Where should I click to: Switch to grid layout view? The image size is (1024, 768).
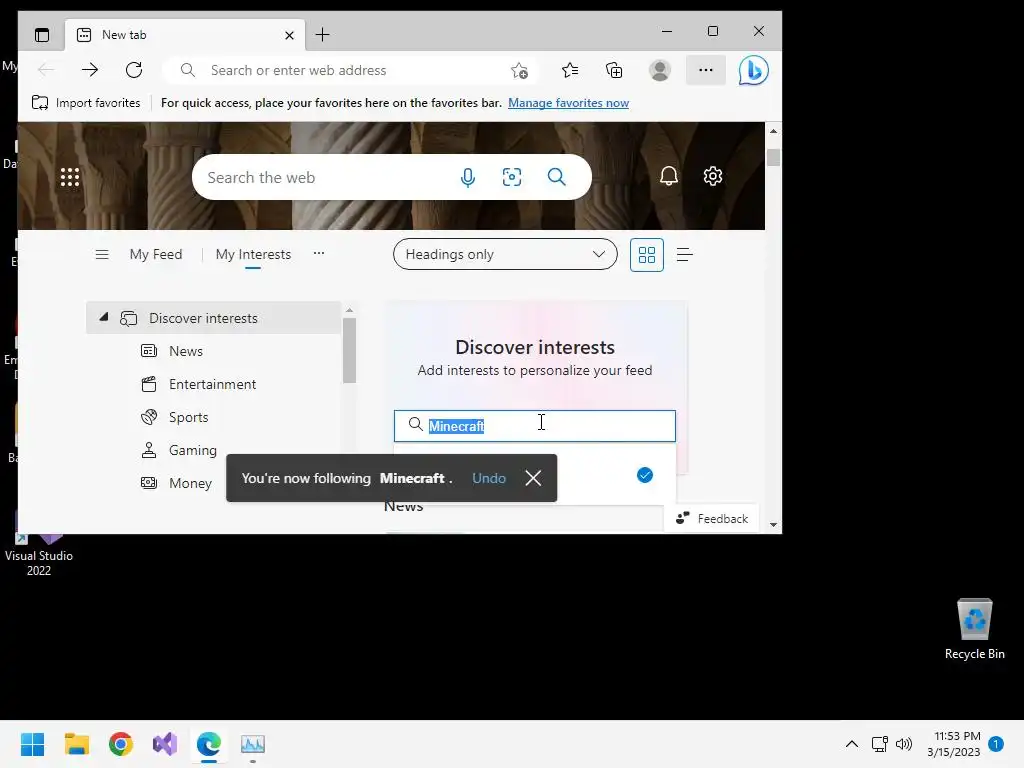click(647, 255)
